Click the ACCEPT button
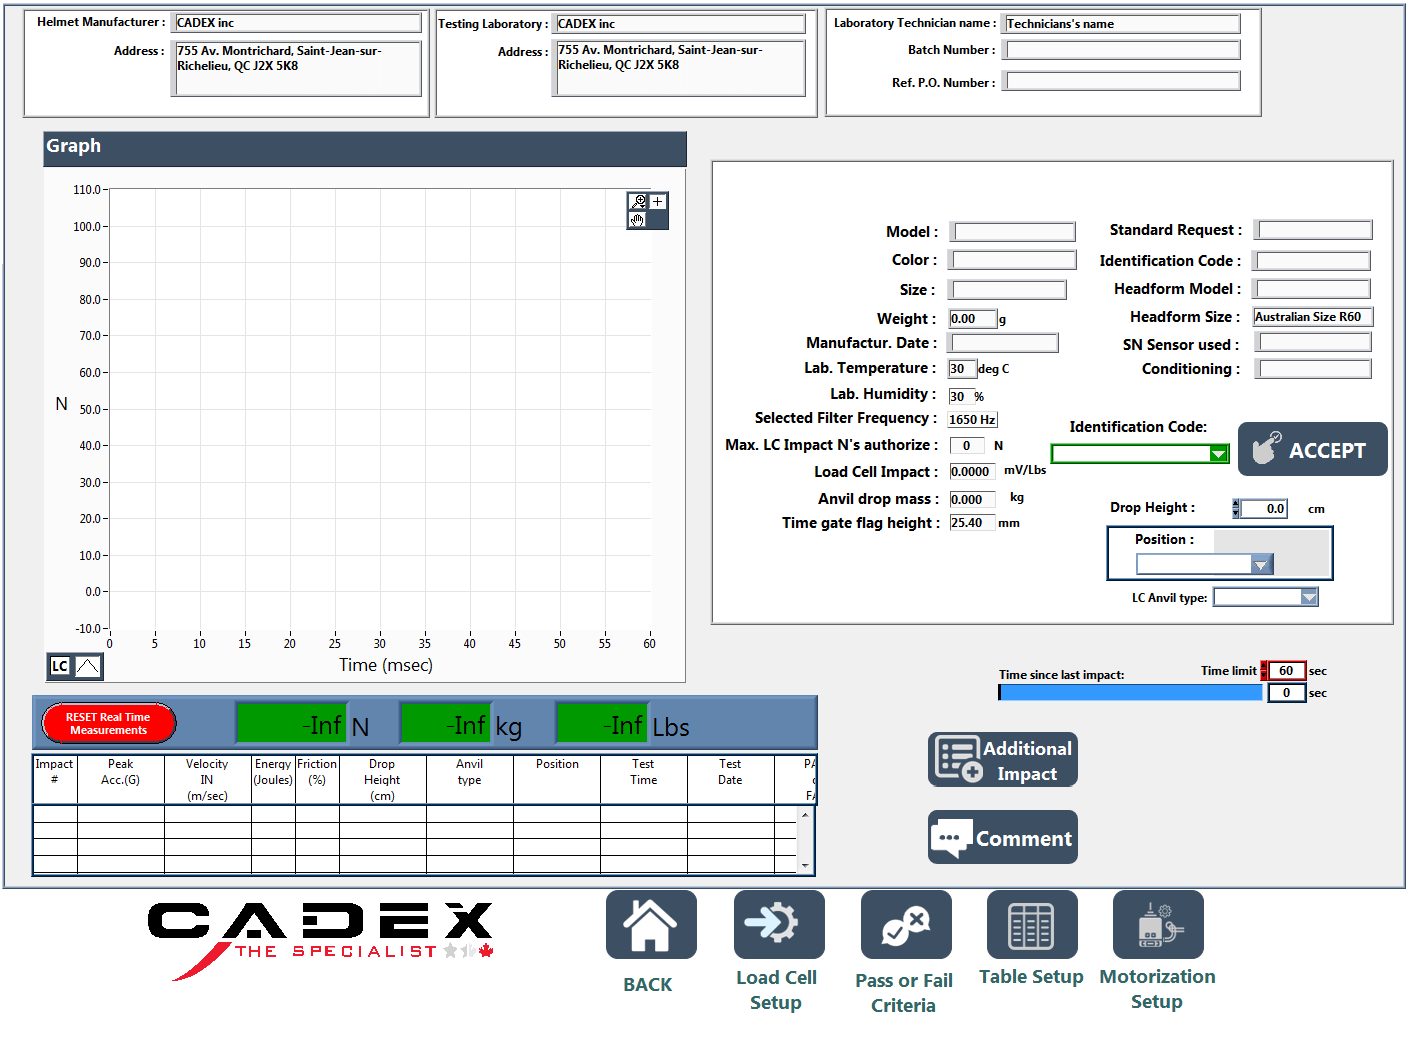This screenshot has width=1426, height=1042. coord(1312,450)
